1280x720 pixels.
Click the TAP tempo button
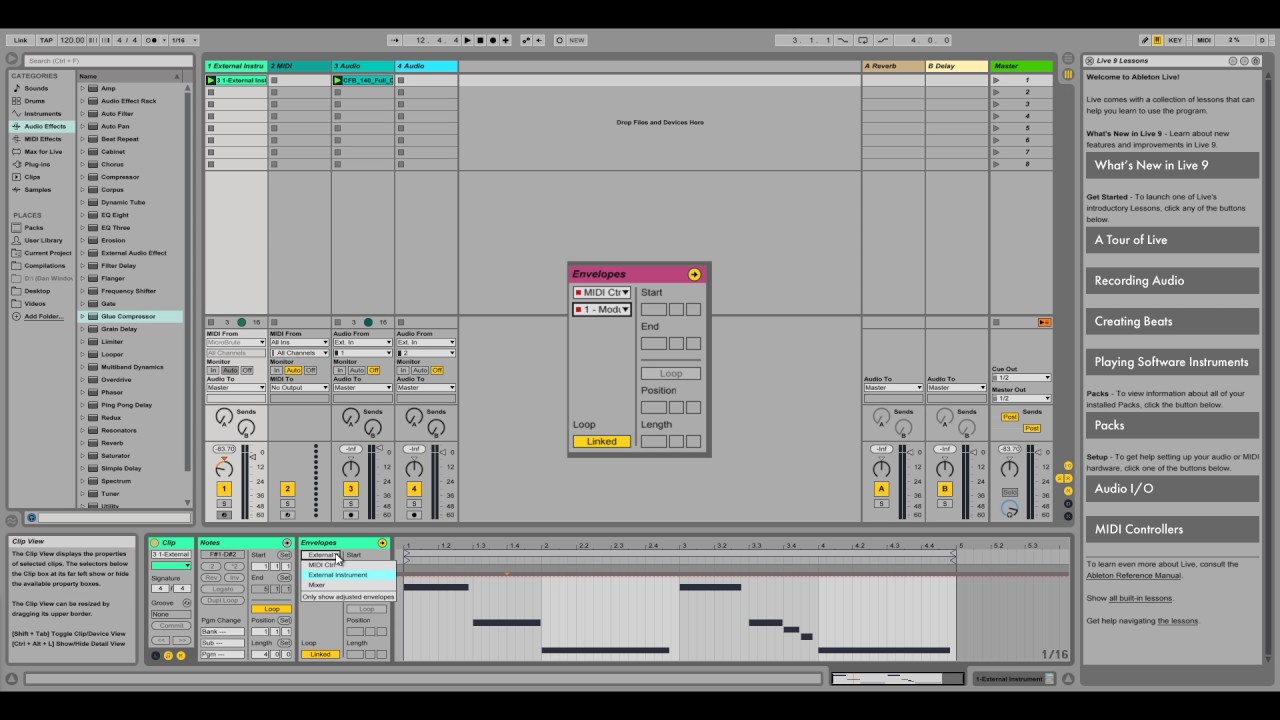(x=46, y=40)
